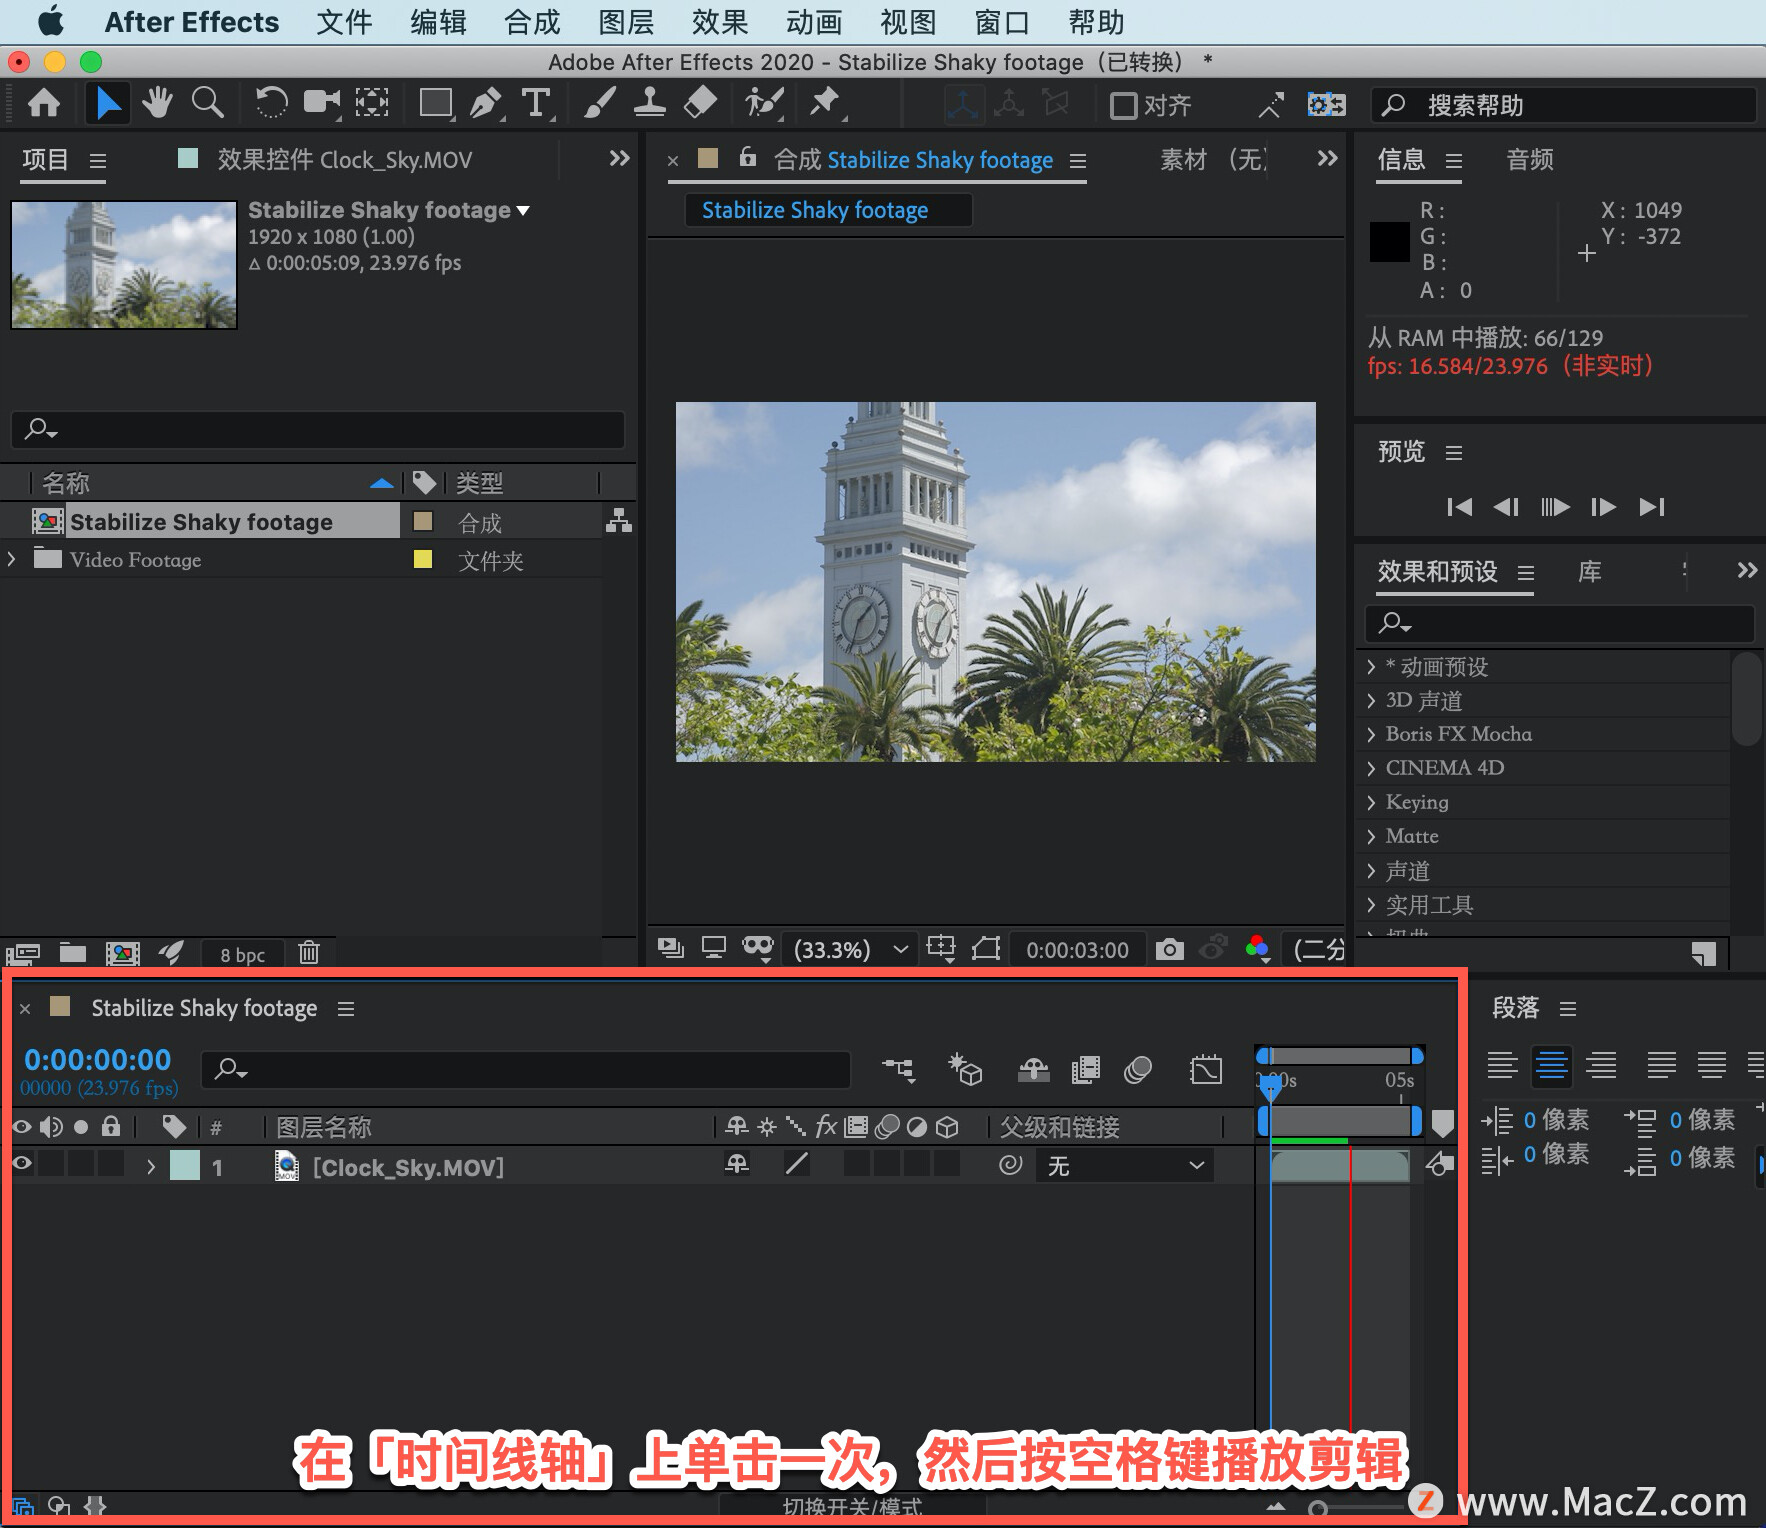Toggle Motion Blur enable switch in timeline
The width and height of the screenshot is (1766, 1528).
coord(1138,1070)
